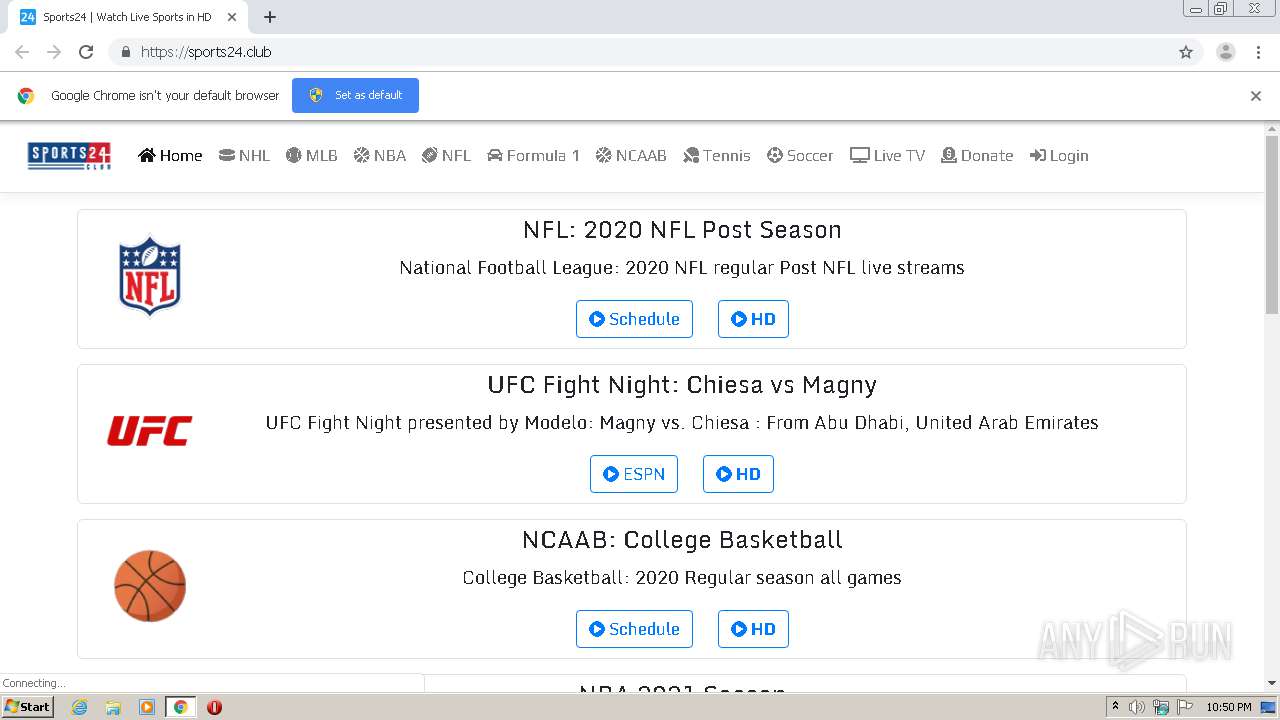The image size is (1280, 720).
Task: Select the Sports24 browser tab
Action: tap(128, 17)
